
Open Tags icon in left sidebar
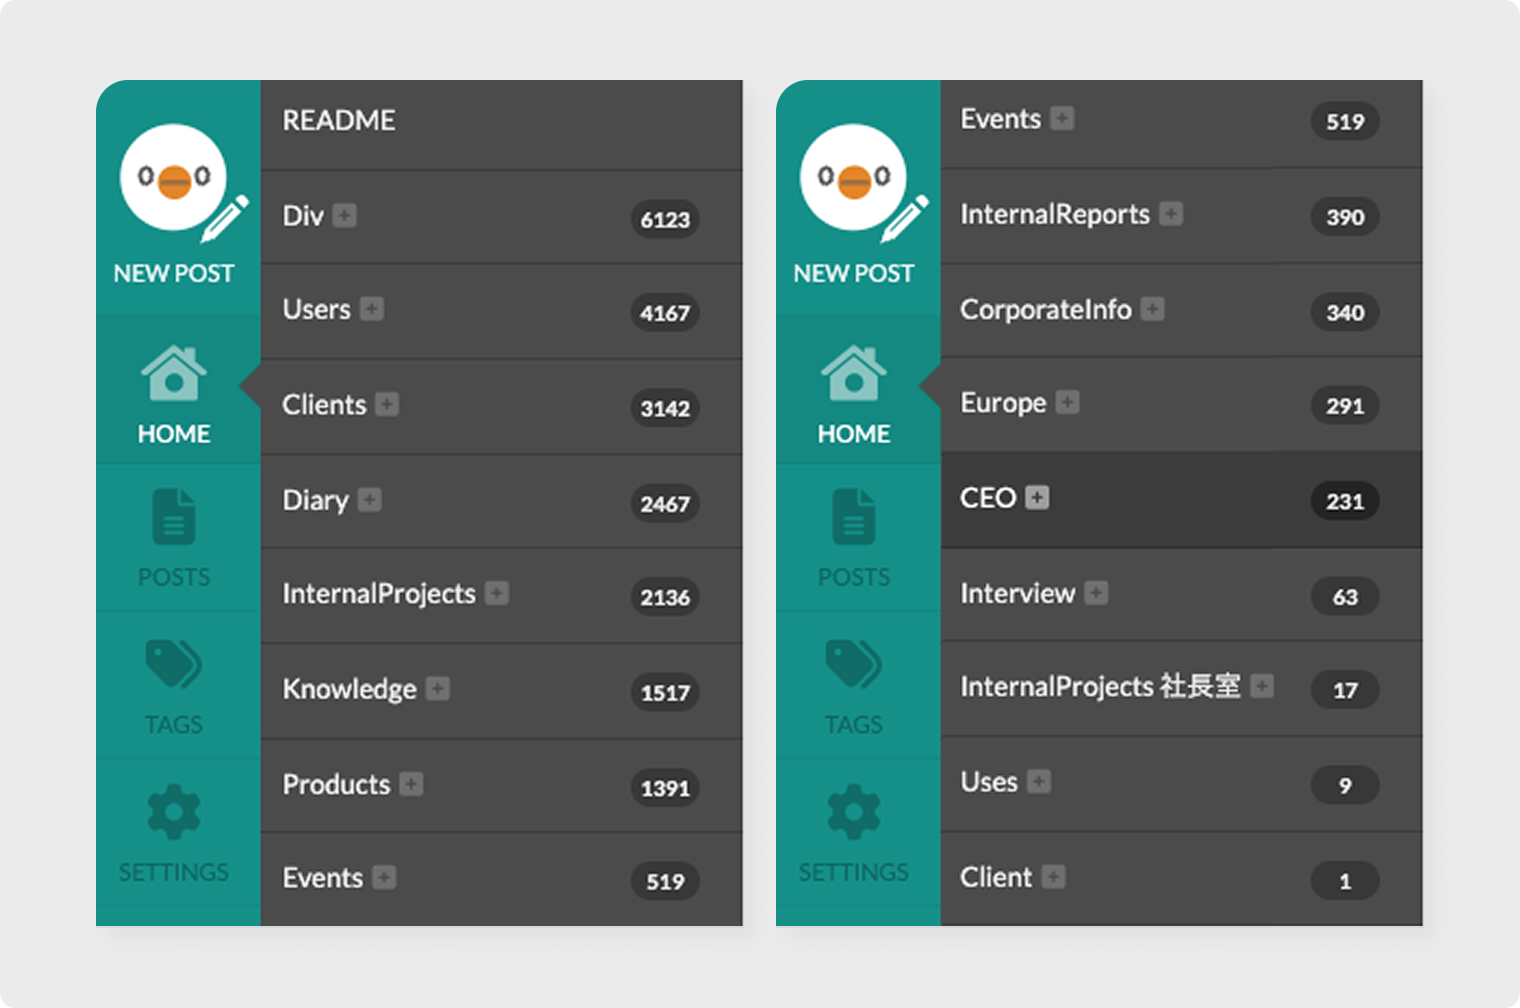[174, 664]
